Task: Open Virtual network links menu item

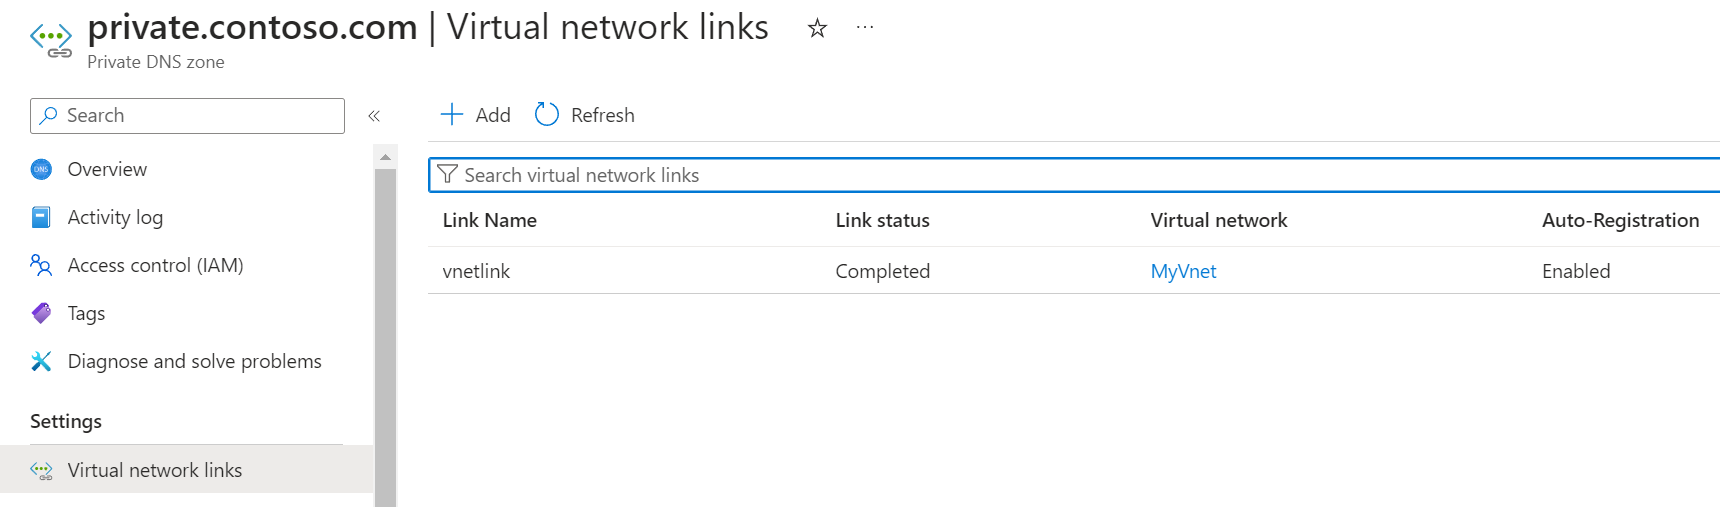Action: (155, 470)
